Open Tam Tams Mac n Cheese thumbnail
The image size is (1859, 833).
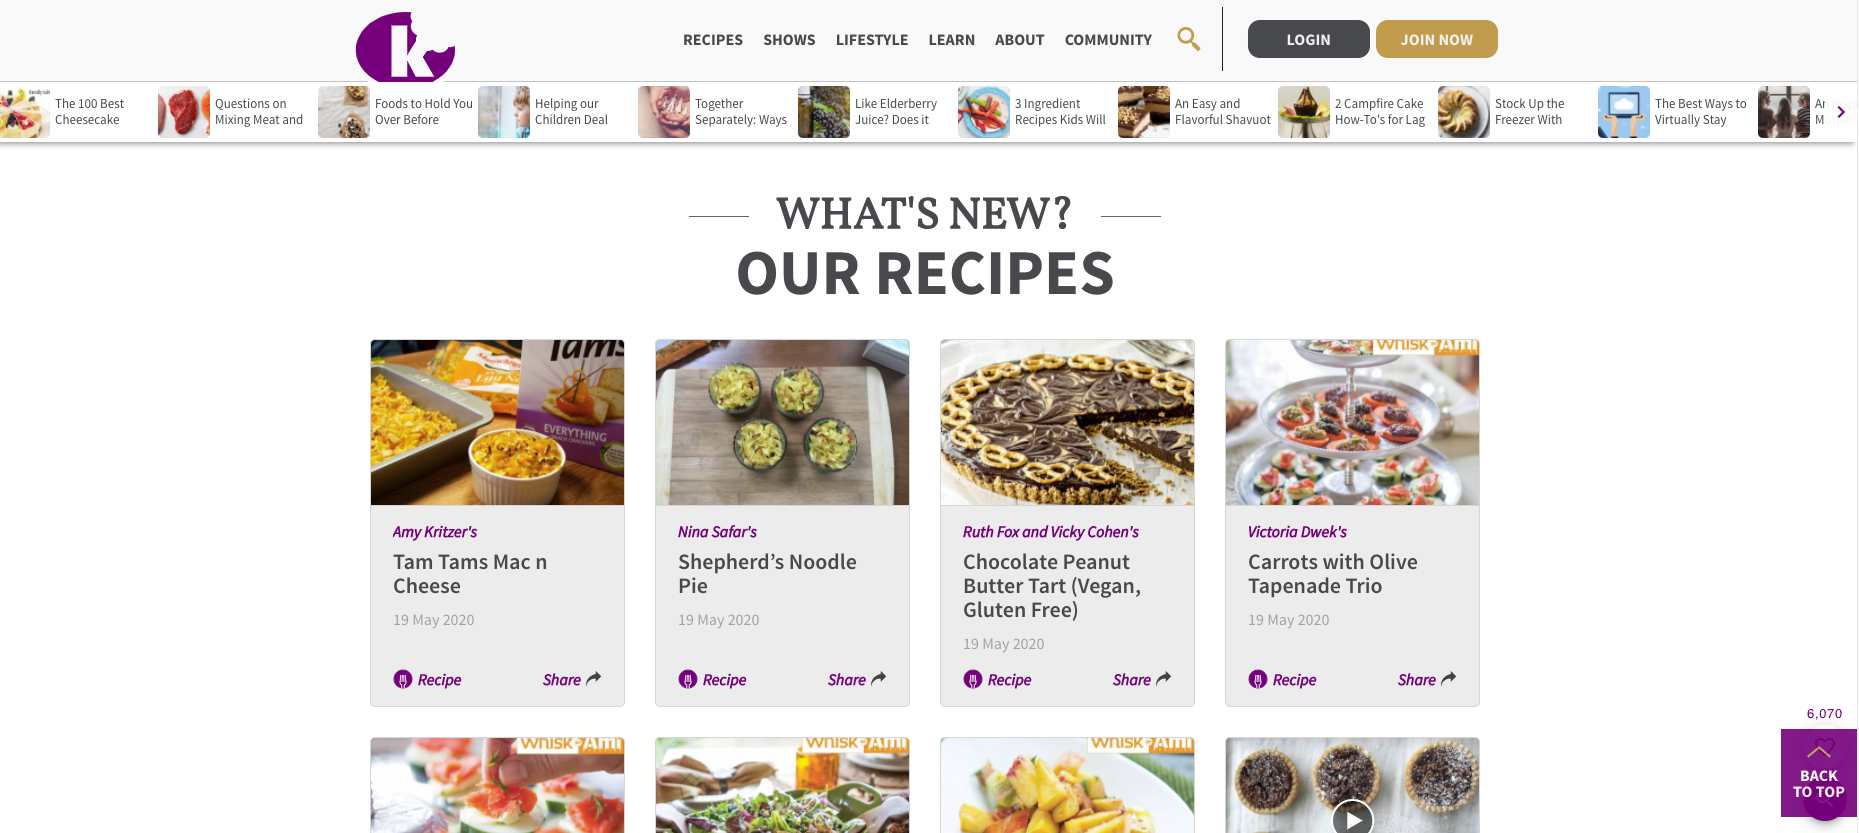(497, 422)
